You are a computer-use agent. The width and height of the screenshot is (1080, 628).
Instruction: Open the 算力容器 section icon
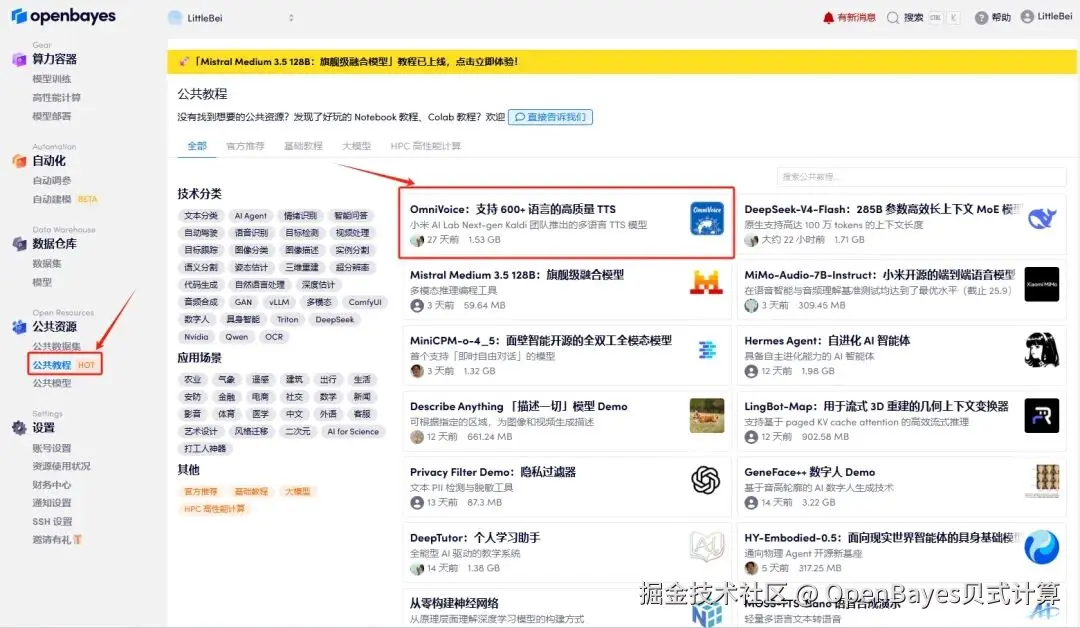19,59
